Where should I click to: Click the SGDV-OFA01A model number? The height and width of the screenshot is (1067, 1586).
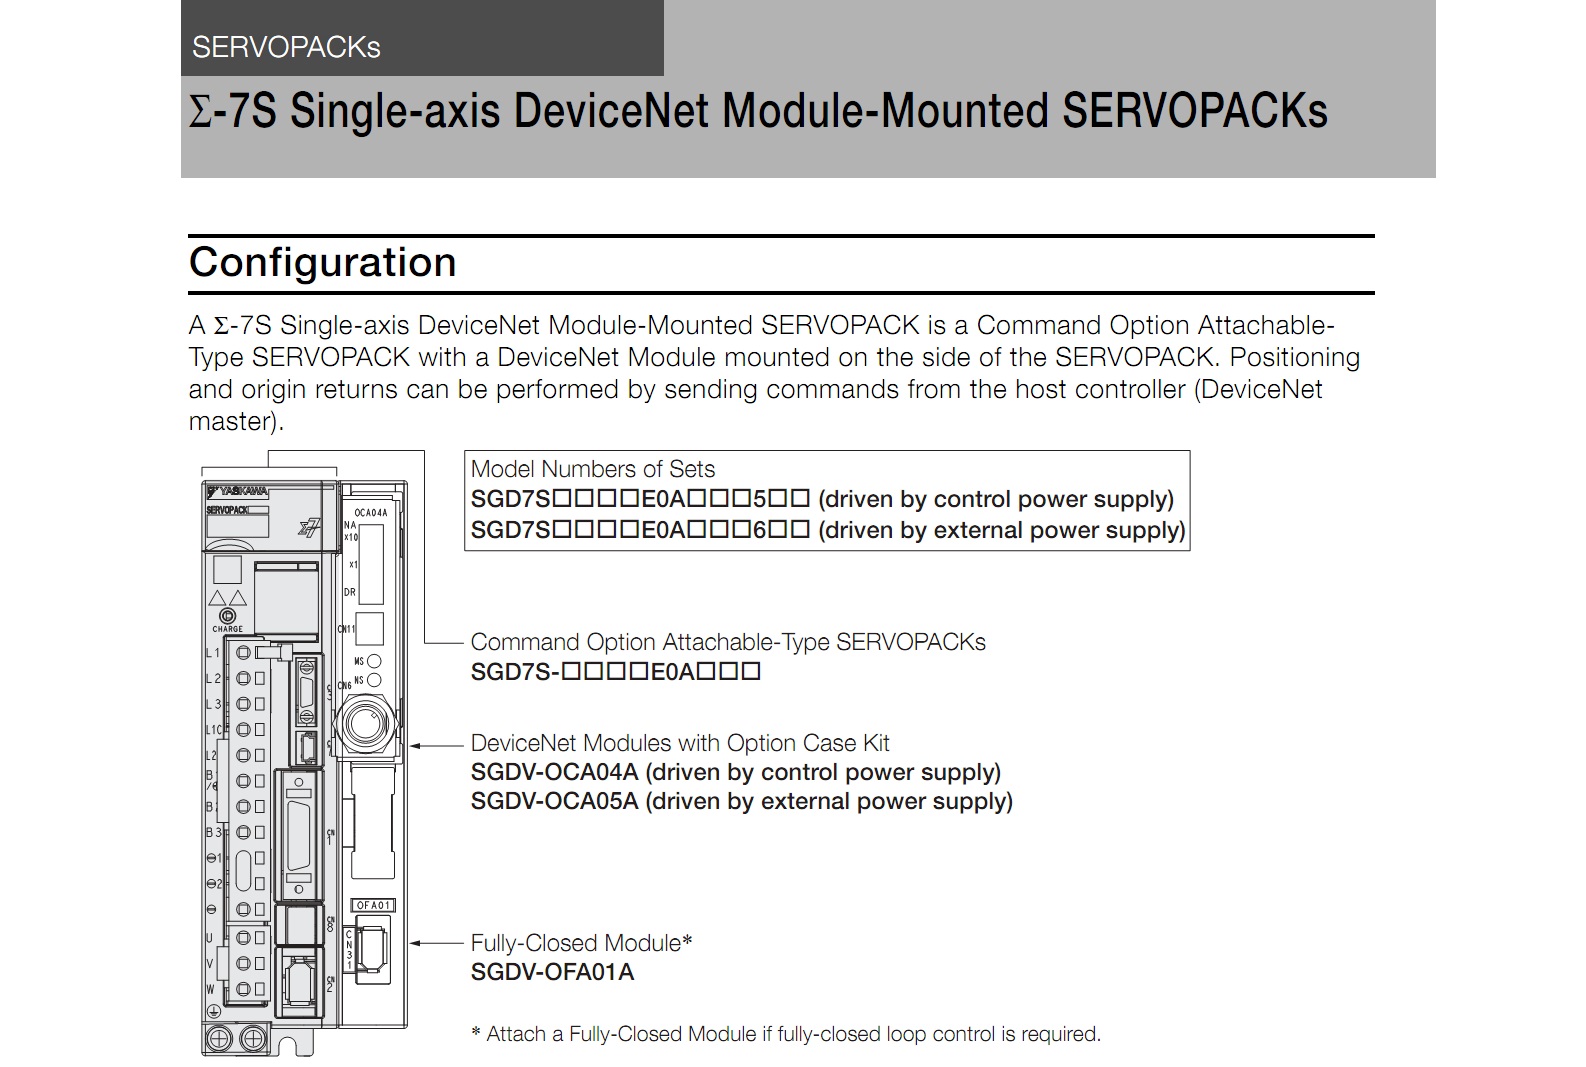pyautogui.click(x=552, y=972)
